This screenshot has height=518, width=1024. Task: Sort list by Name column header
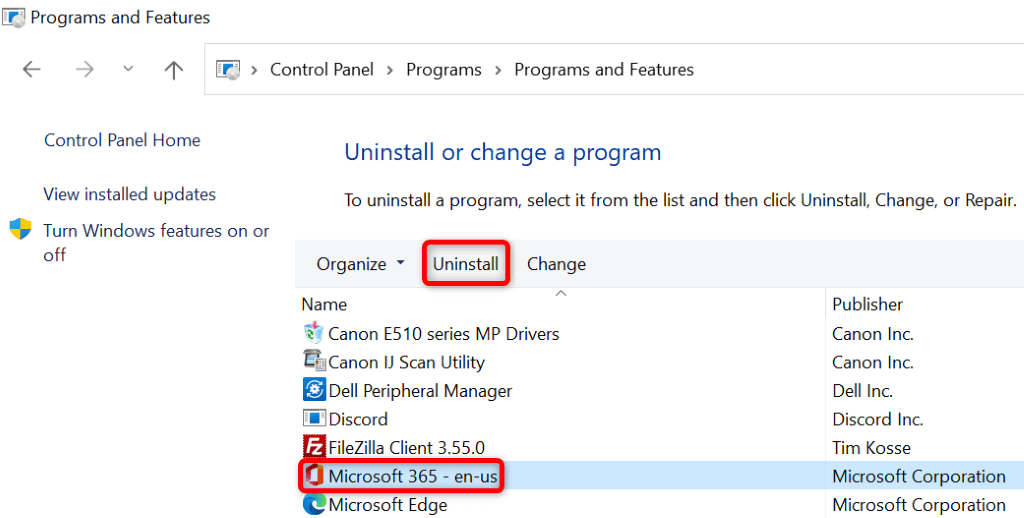point(325,304)
